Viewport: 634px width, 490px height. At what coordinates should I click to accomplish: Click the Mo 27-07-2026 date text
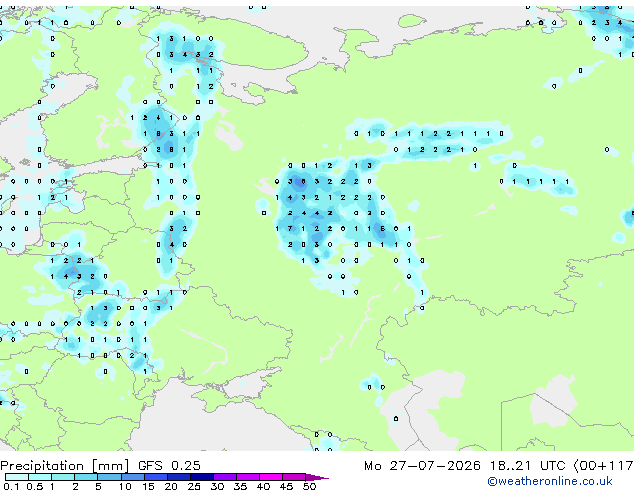point(422,466)
